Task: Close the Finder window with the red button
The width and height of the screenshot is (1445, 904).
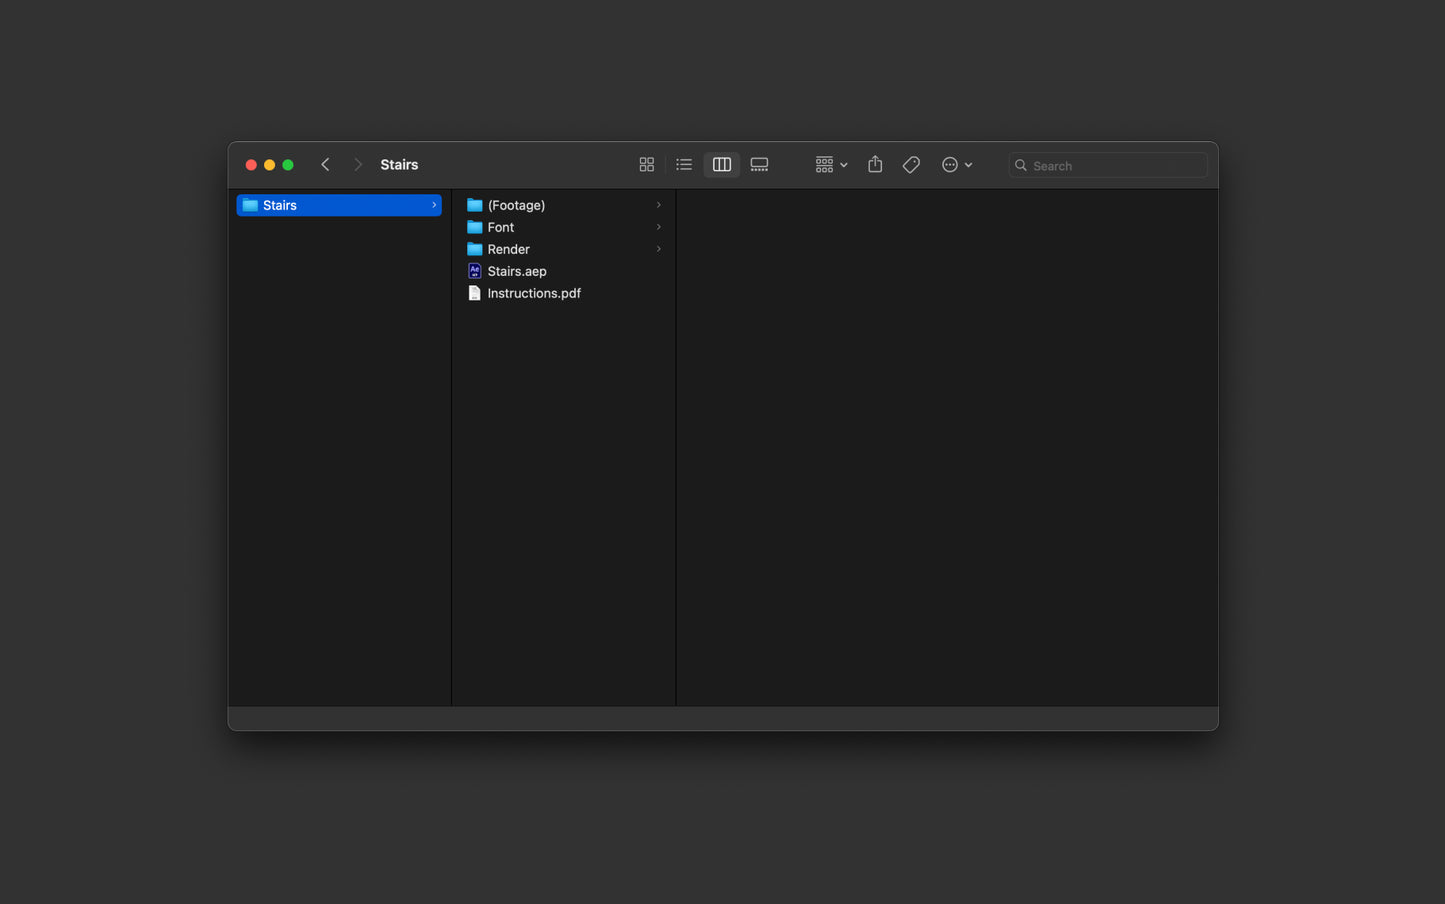Action: tap(251, 165)
